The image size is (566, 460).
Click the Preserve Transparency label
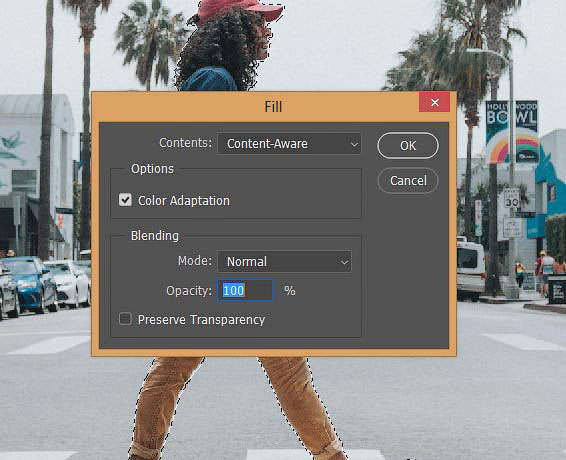tap(201, 320)
